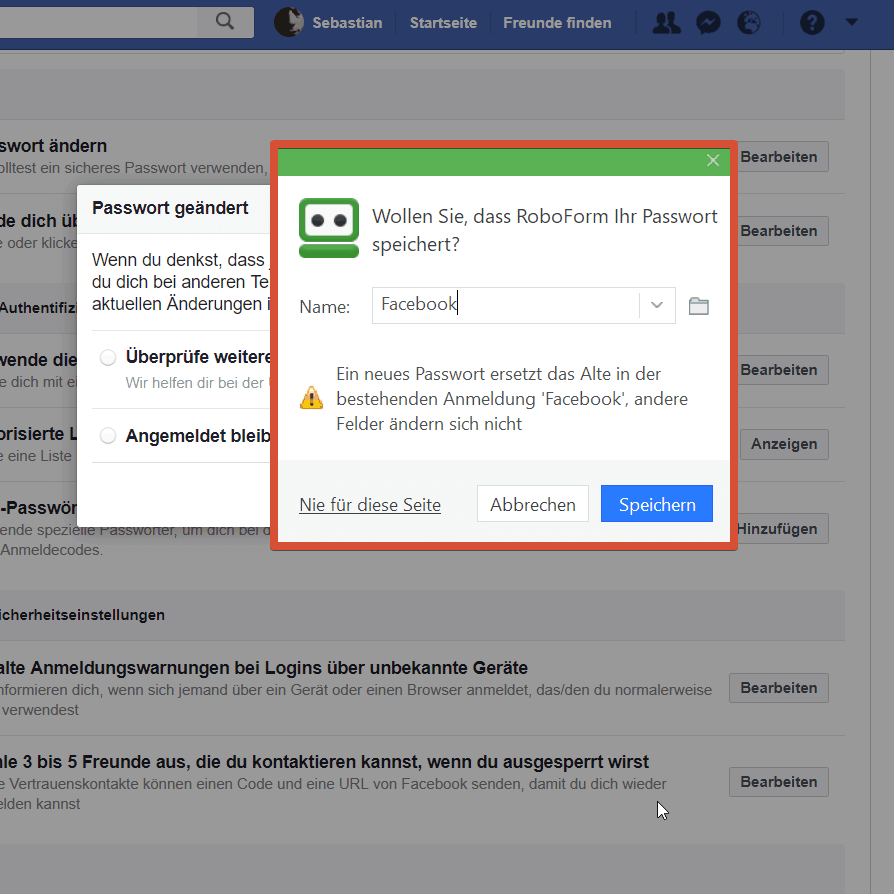Click Nie für diese Seite link

370,505
